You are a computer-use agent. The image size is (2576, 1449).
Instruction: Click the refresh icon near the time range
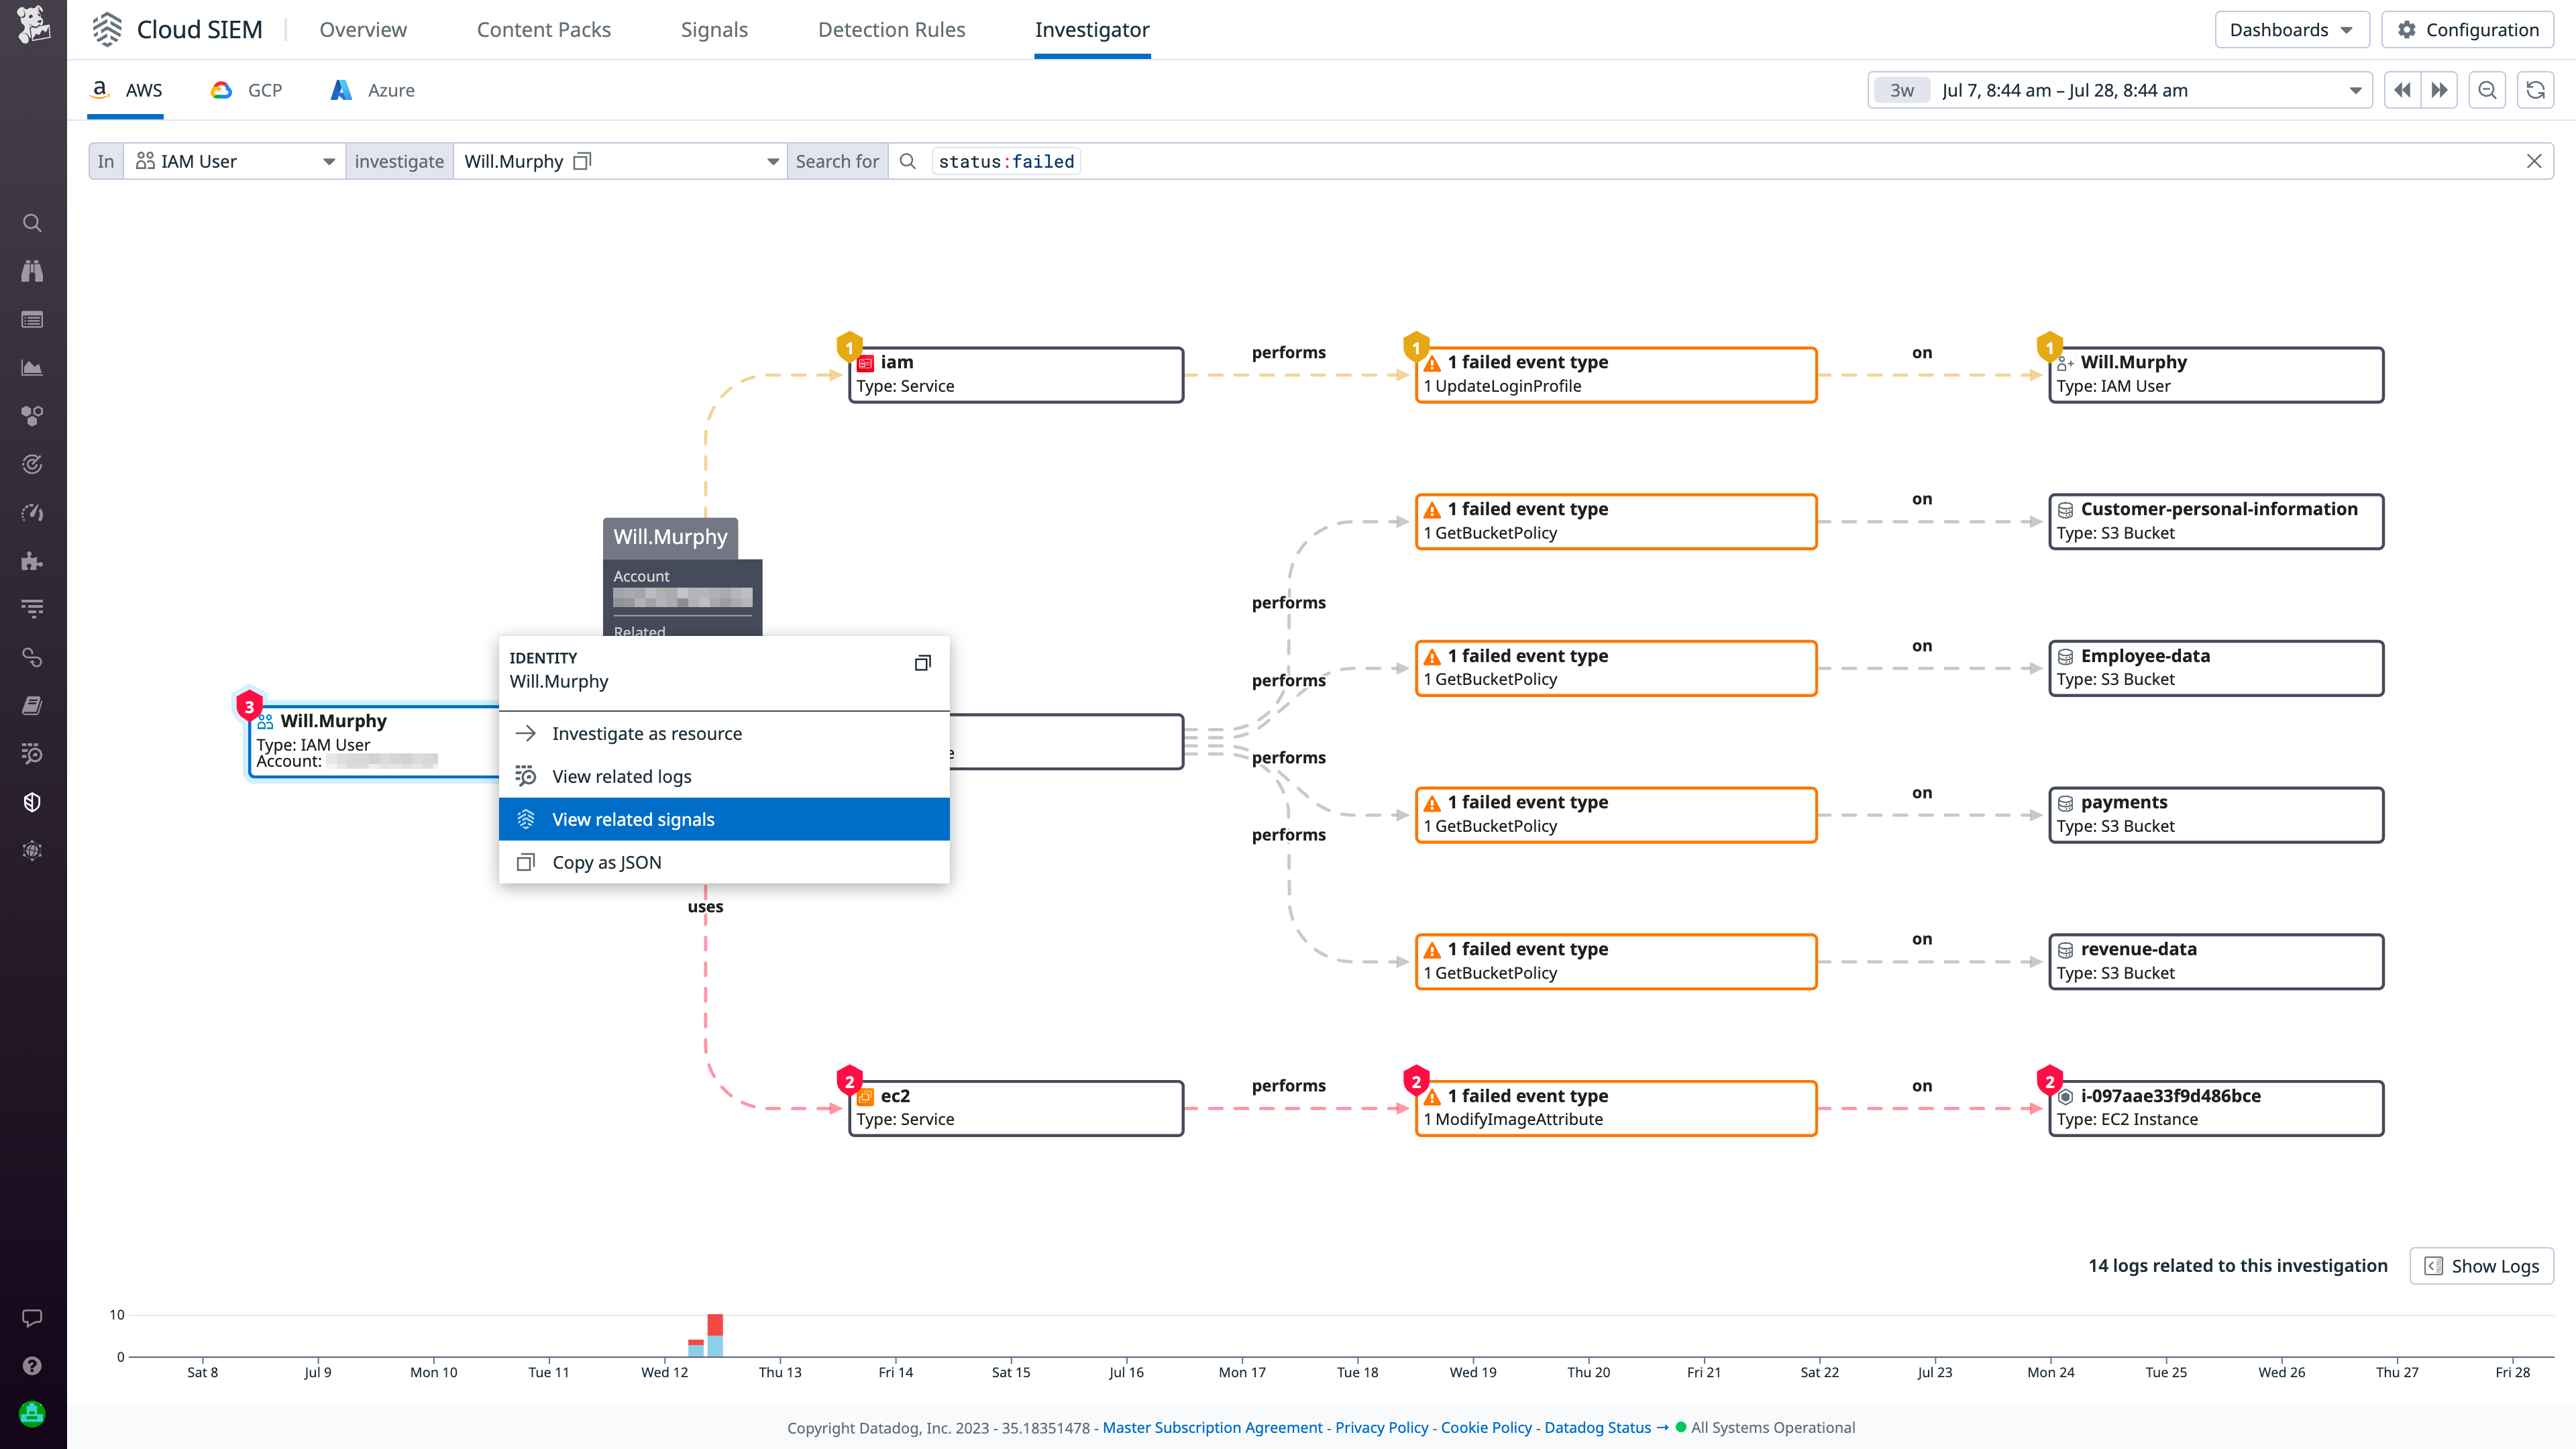2536,89
